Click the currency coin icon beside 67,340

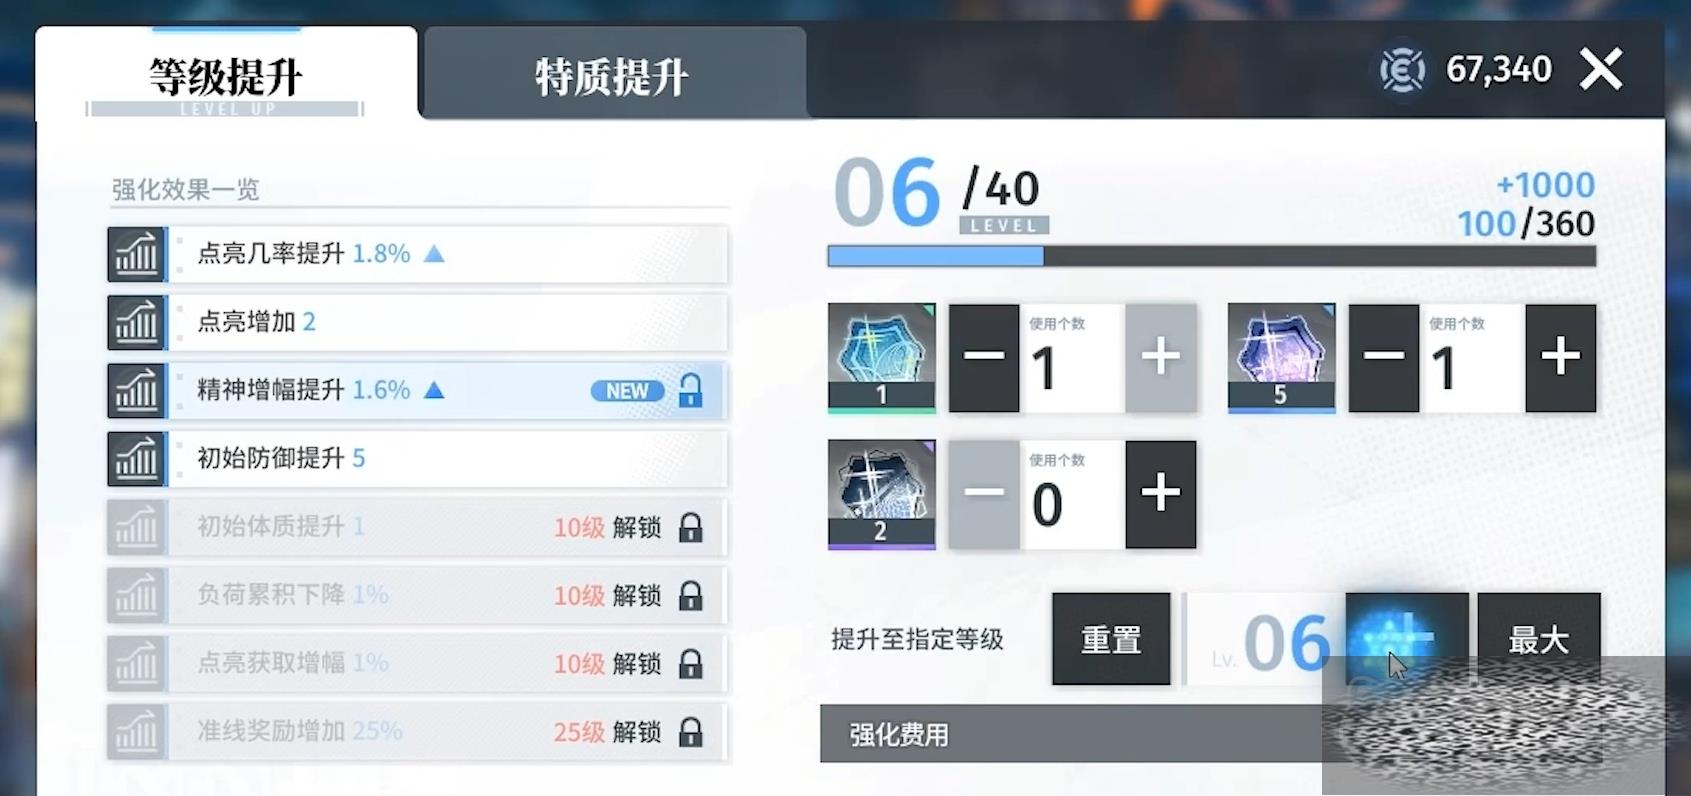[1403, 70]
